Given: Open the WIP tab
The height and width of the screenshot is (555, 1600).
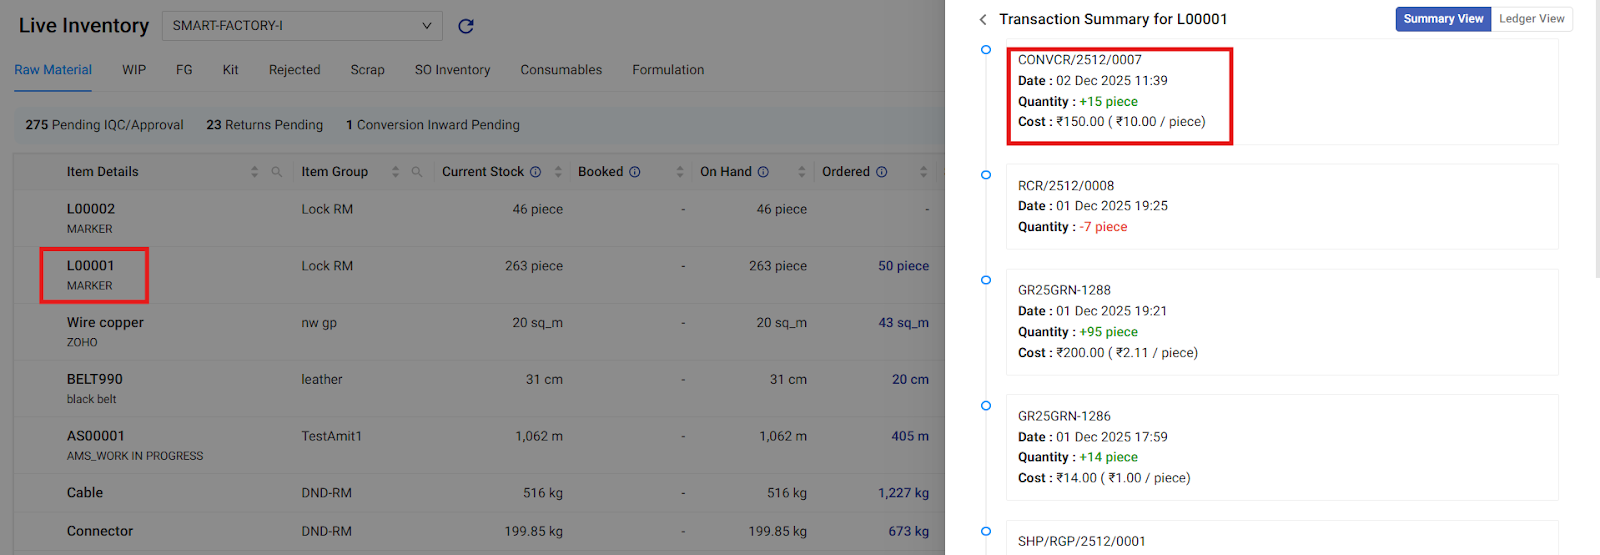Looking at the screenshot, I should click(x=134, y=70).
